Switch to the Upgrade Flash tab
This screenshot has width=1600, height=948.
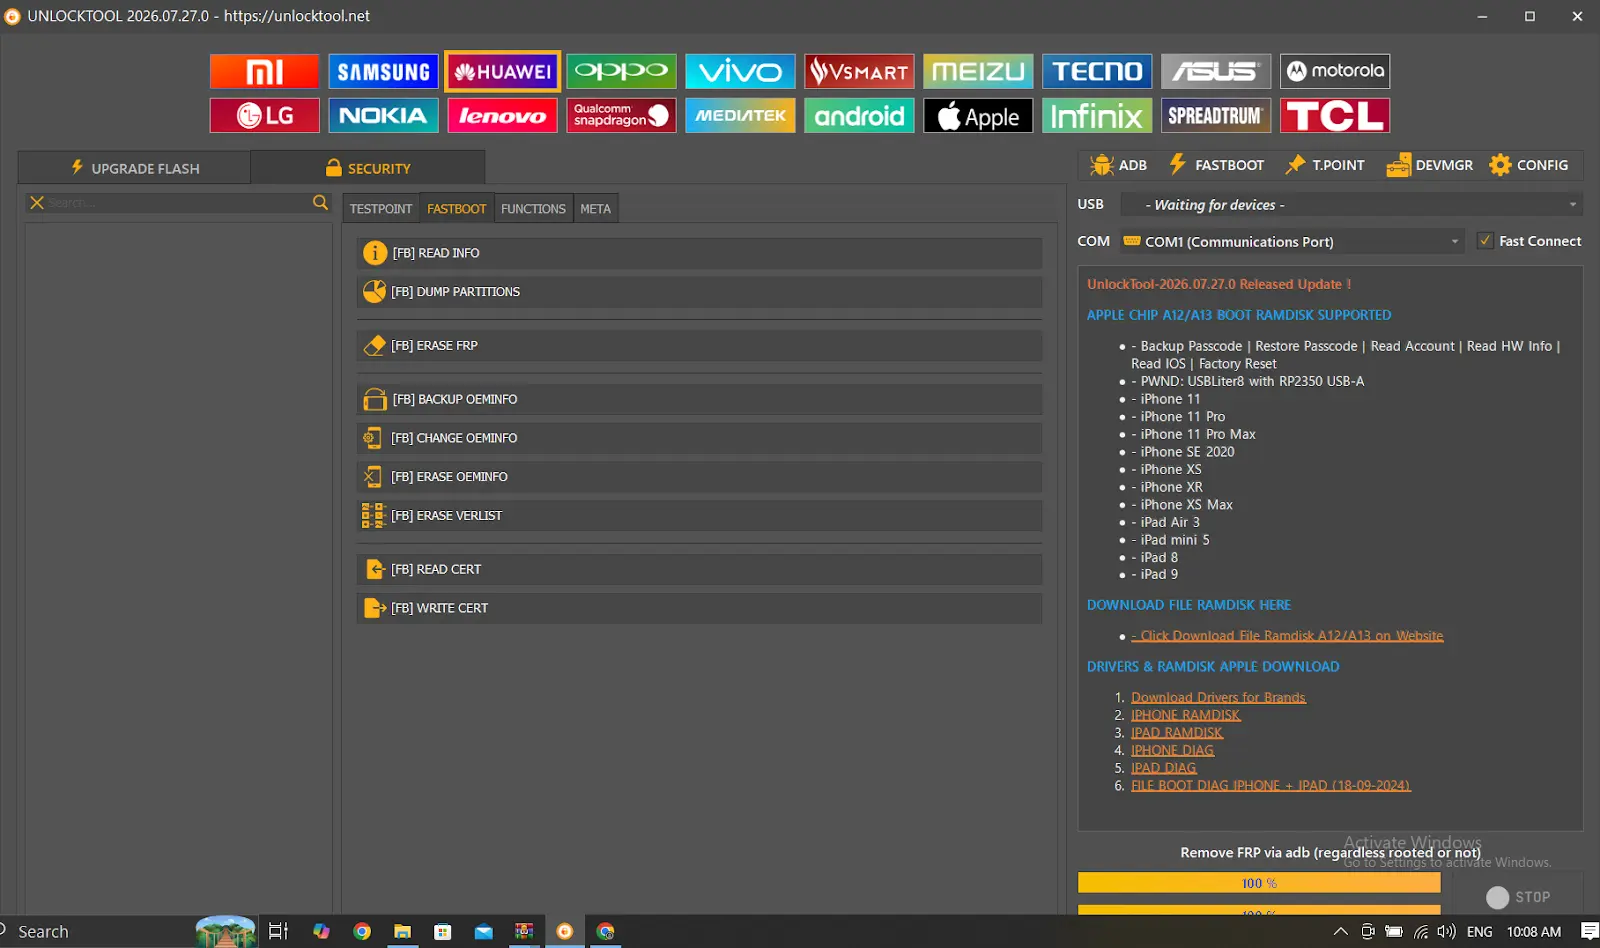(x=134, y=168)
